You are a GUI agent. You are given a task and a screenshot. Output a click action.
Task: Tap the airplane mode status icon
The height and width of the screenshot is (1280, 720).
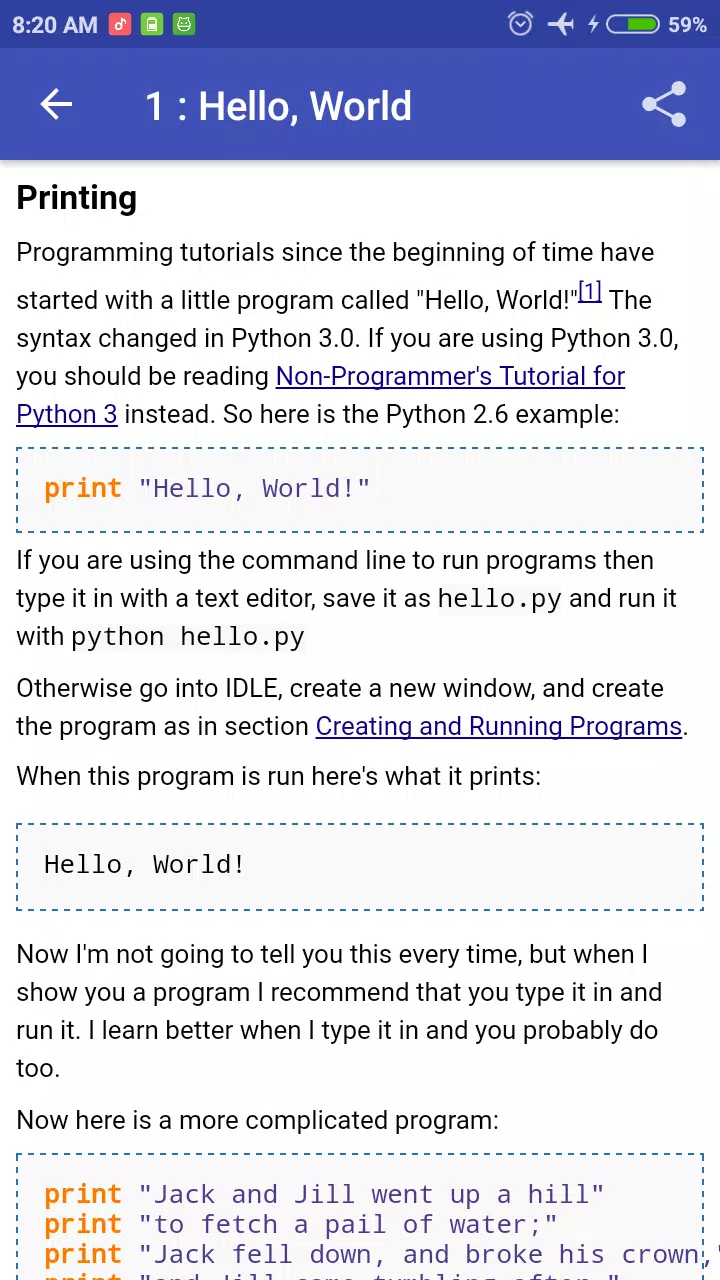[561, 24]
